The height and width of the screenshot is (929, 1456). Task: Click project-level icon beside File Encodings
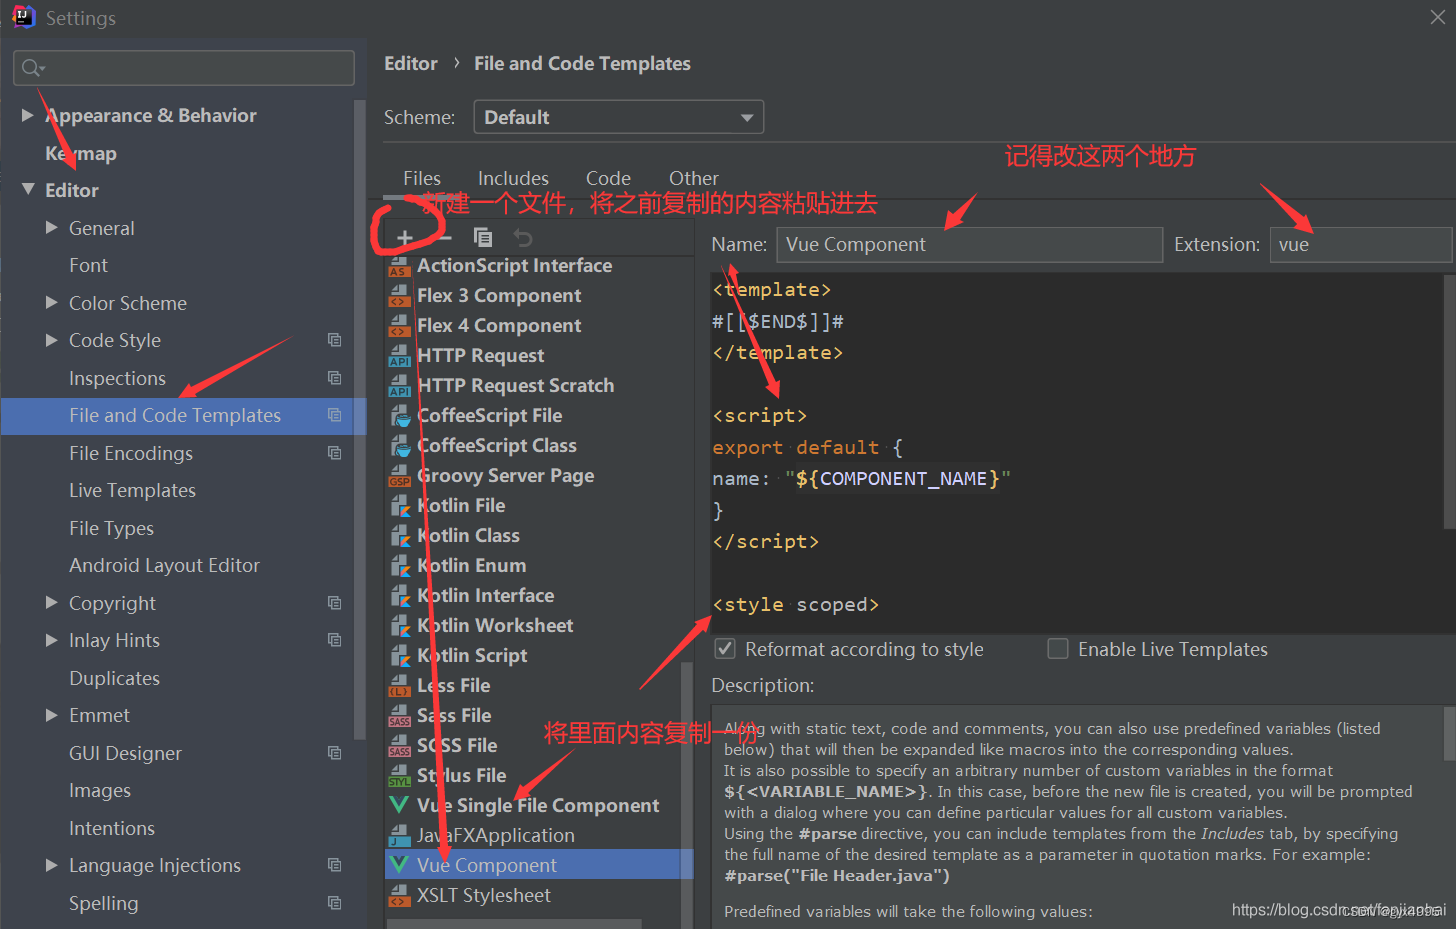(x=335, y=453)
